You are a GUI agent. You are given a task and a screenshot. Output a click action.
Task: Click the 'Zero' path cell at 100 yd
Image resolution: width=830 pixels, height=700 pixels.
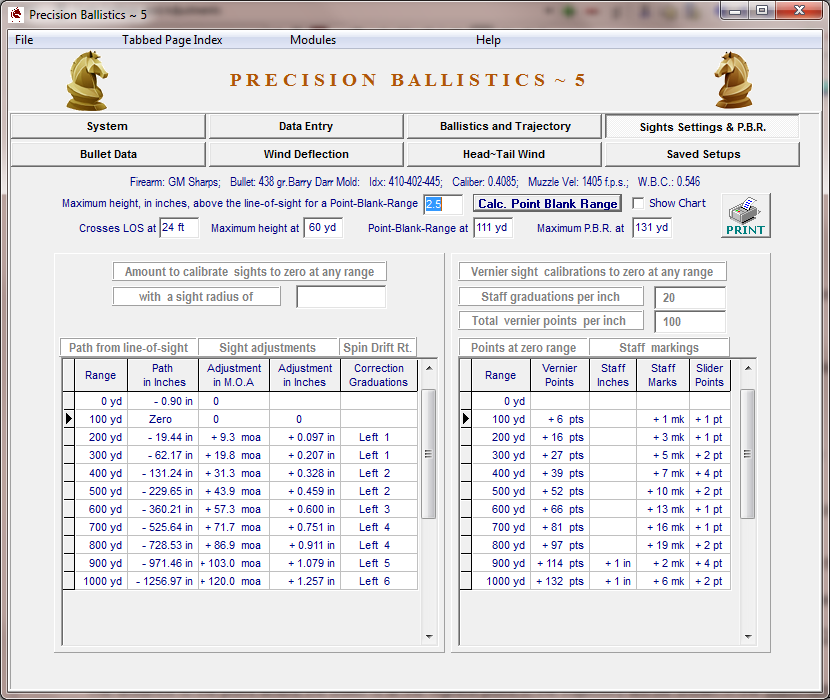(x=163, y=419)
